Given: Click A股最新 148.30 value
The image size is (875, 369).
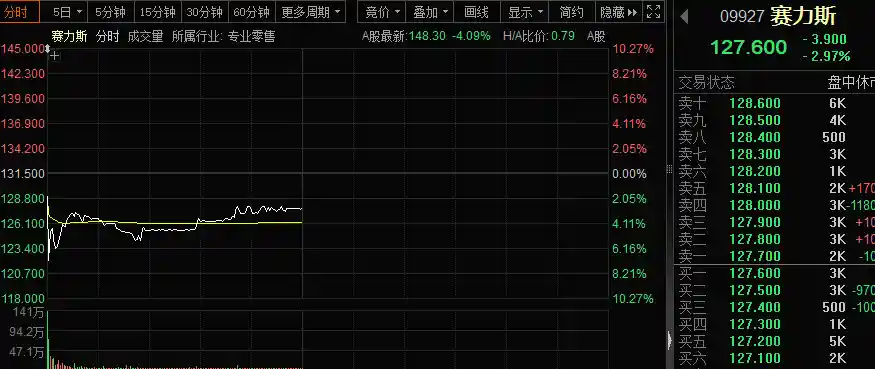Looking at the screenshot, I should 426,37.
